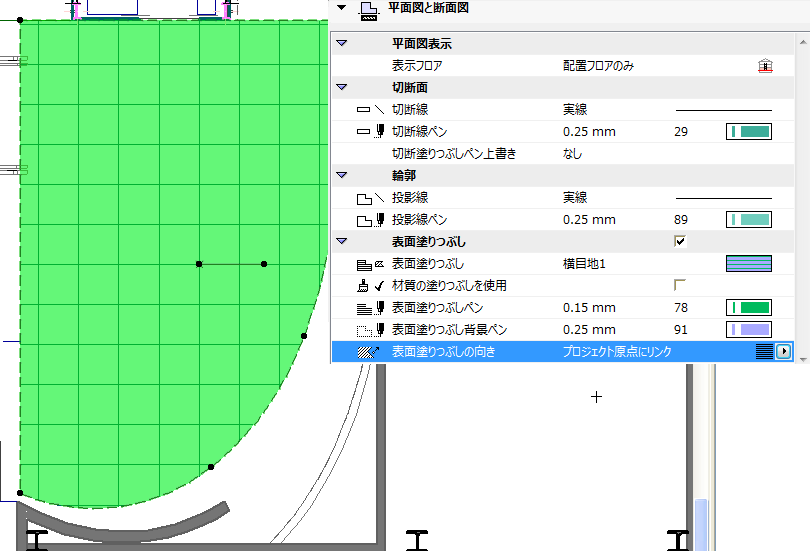810x551 pixels.
Task: Click the 表面塗りつぶしペン 0.15 mm value
Action: [x=589, y=307]
